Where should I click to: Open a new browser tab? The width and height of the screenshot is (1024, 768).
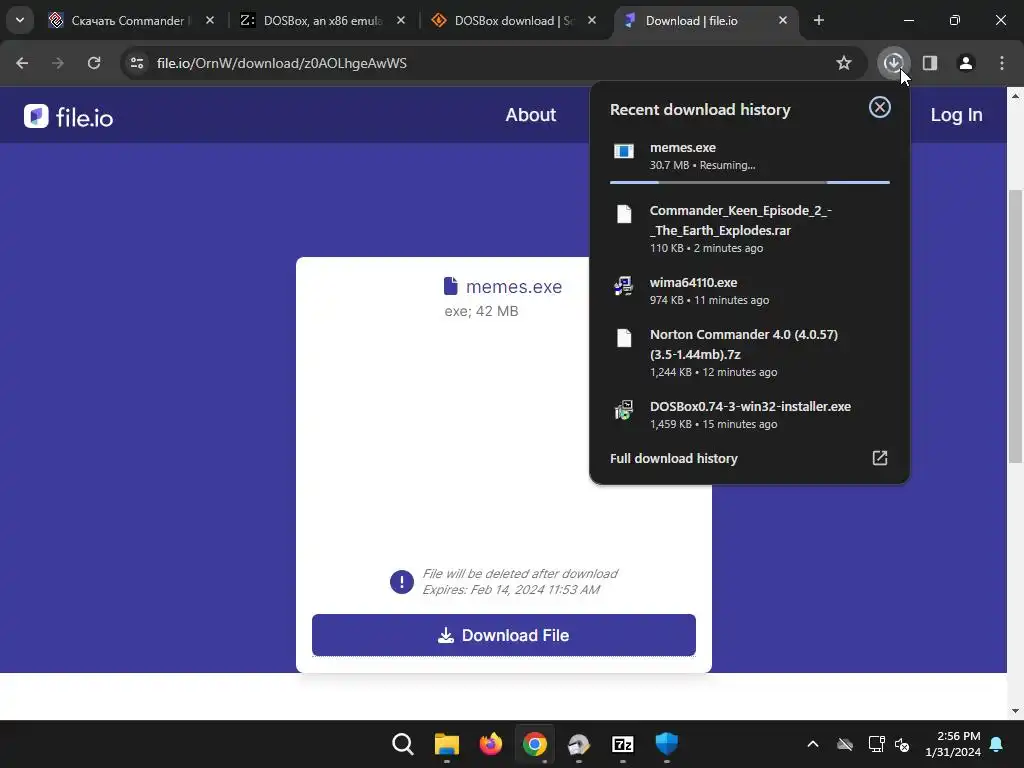818,20
